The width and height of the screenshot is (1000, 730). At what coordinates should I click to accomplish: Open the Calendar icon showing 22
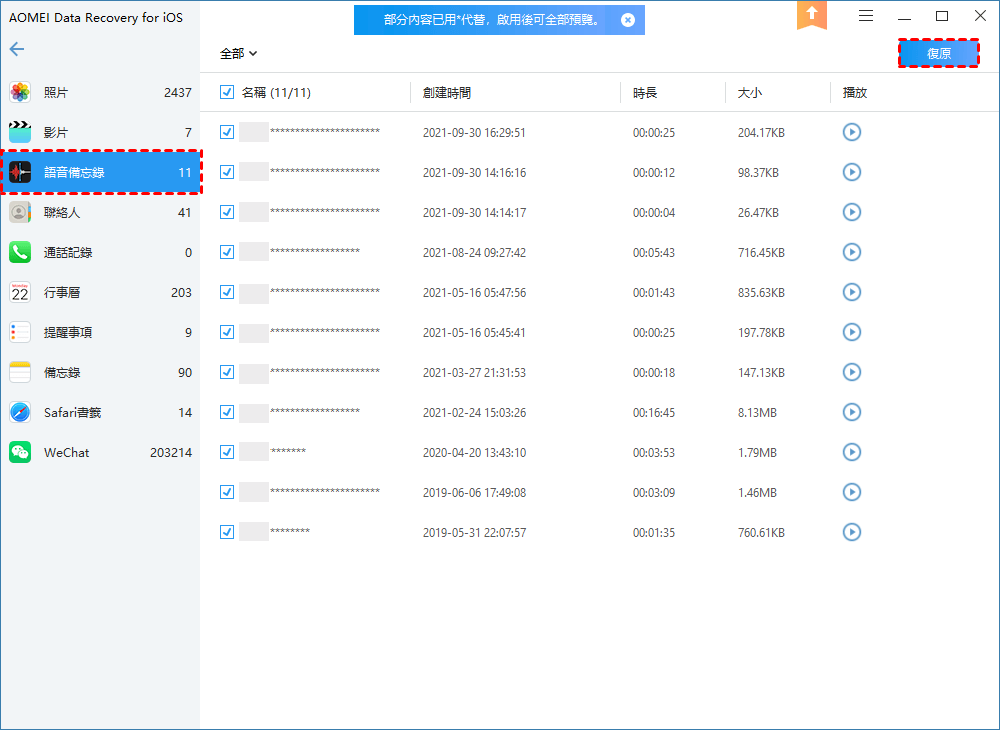[20, 293]
